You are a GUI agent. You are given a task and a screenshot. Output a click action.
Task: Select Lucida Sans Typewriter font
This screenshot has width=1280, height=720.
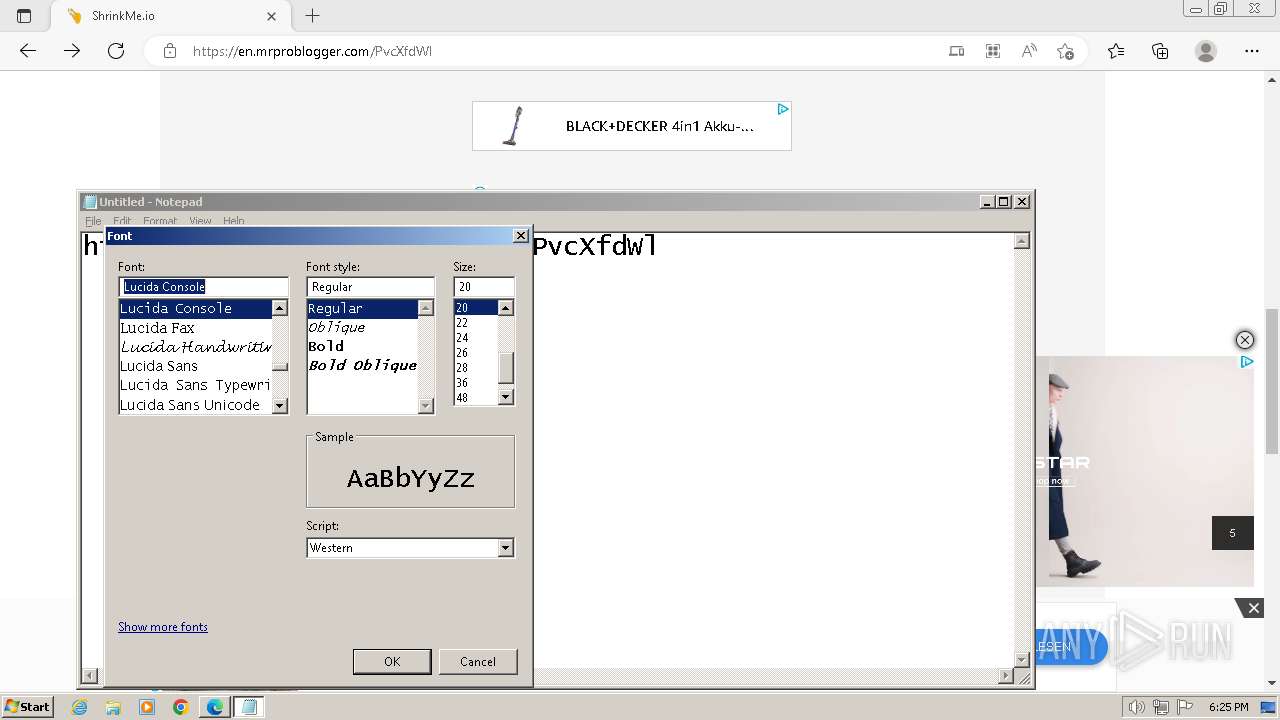195,385
